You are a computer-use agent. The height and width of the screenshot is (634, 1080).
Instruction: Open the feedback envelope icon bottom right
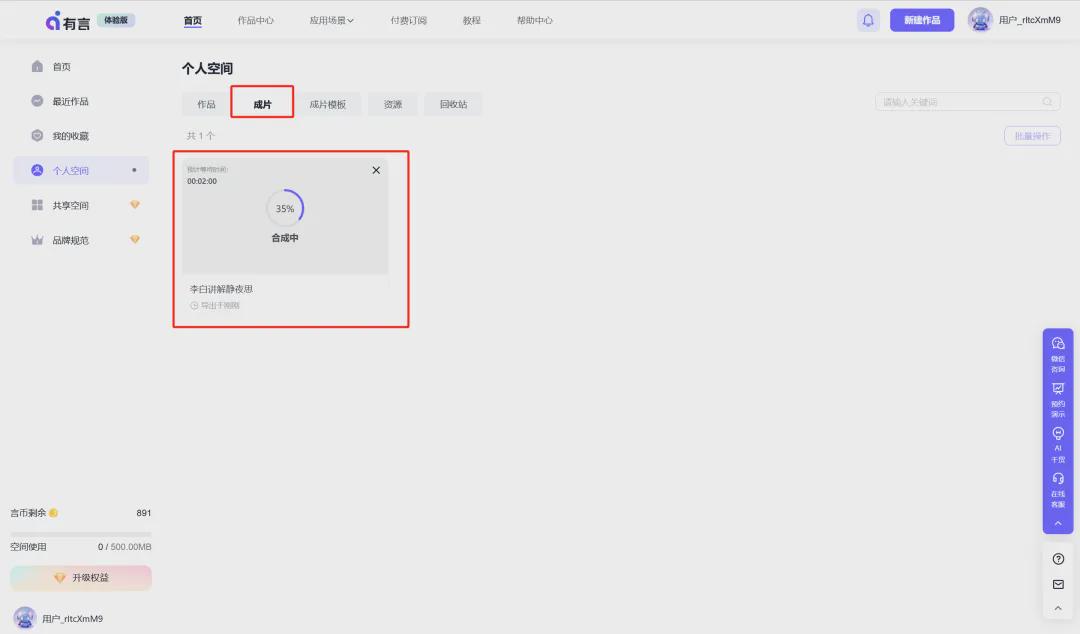pos(1057,584)
